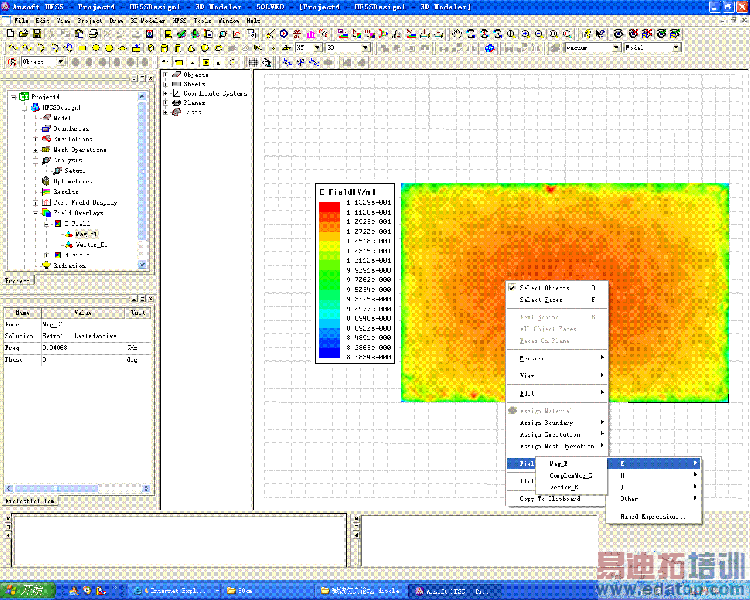
Task: Expand the Mesh Operations tree node
Action: click(35, 150)
